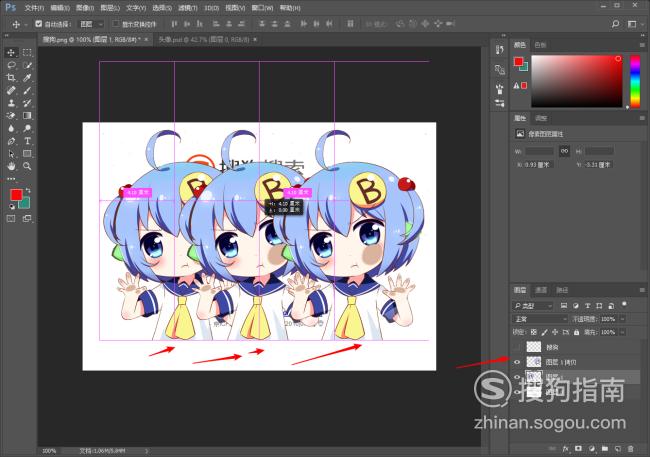The width and height of the screenshot is (650, 457).
Task: Open the 窗口 (Window) menu
Action: click(262, 8)
